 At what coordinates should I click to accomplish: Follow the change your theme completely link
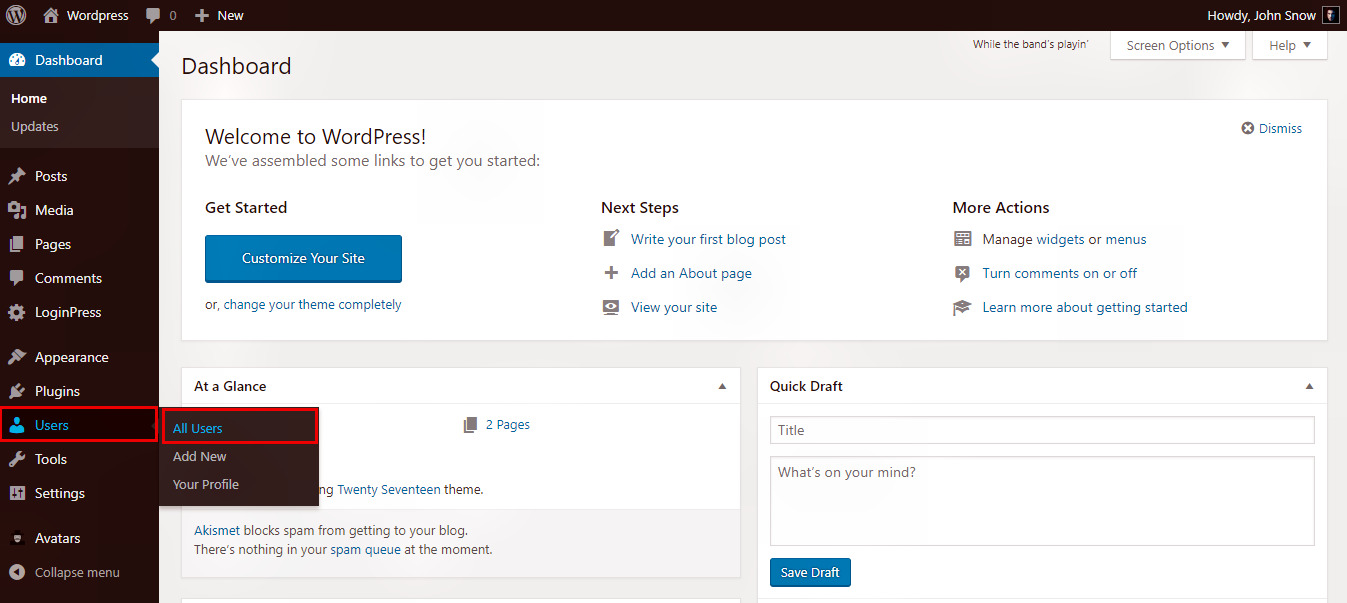[x=312, y=305]
